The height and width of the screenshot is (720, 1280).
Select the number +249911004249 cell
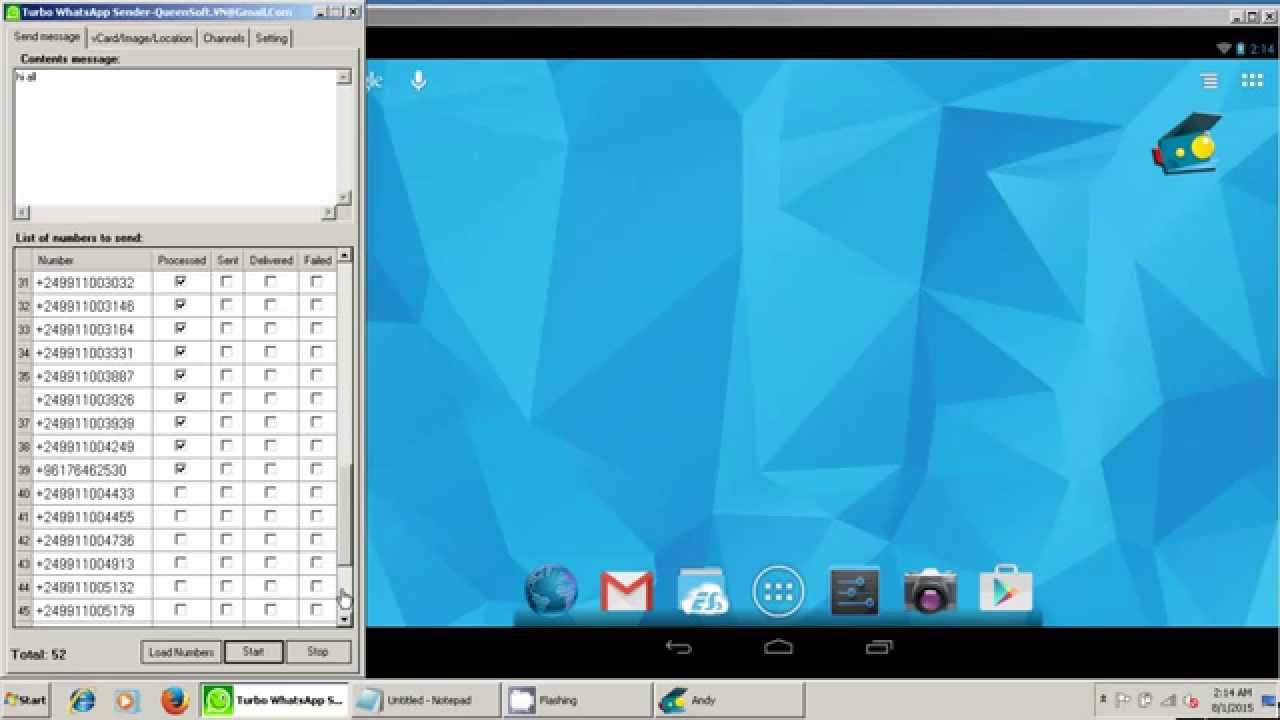92,446
